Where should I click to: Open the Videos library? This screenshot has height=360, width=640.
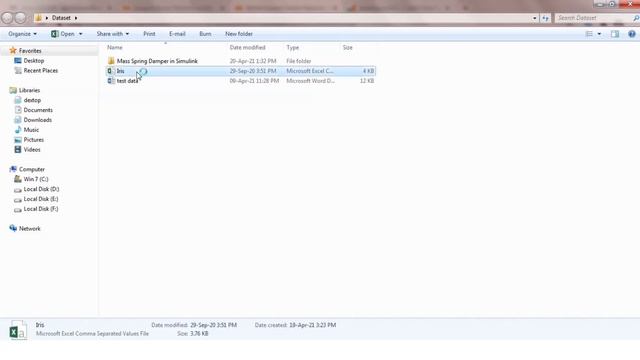[32, 150]
